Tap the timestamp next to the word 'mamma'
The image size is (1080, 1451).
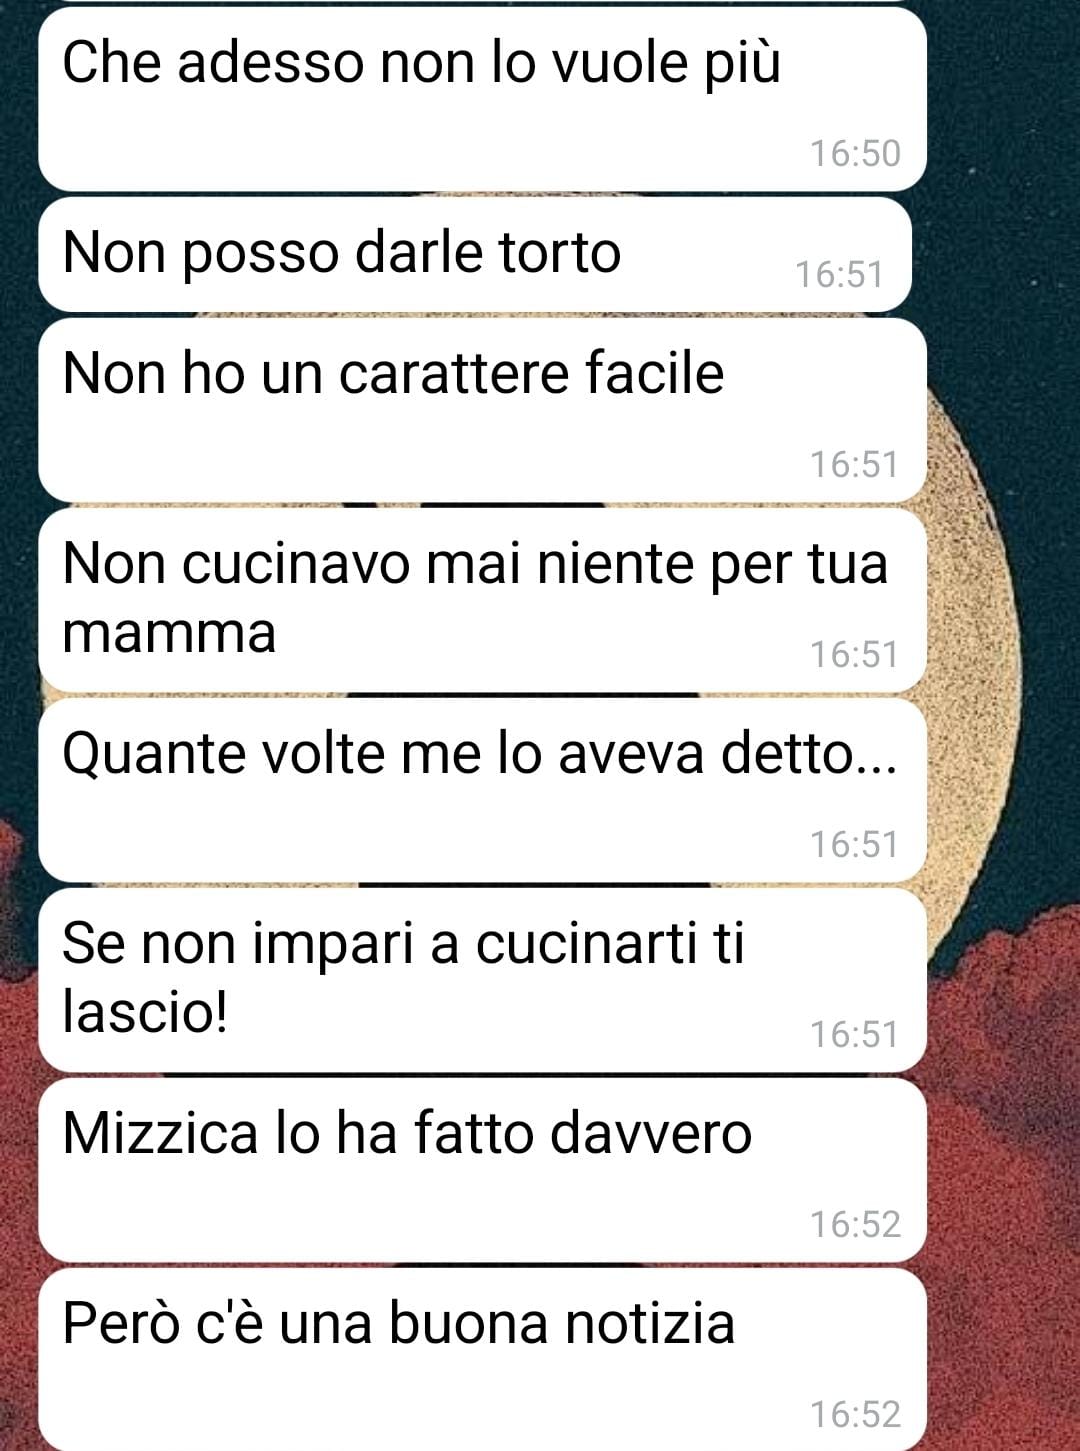(x=855, y=654)
